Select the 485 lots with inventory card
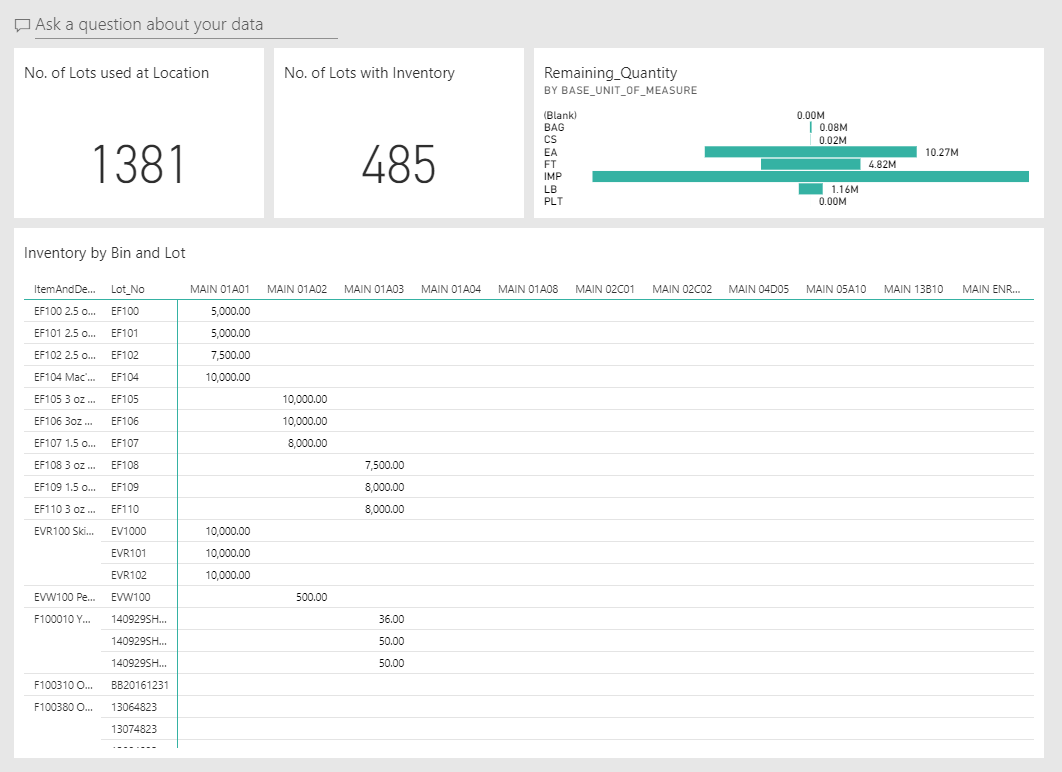 (x=398, y=164)
